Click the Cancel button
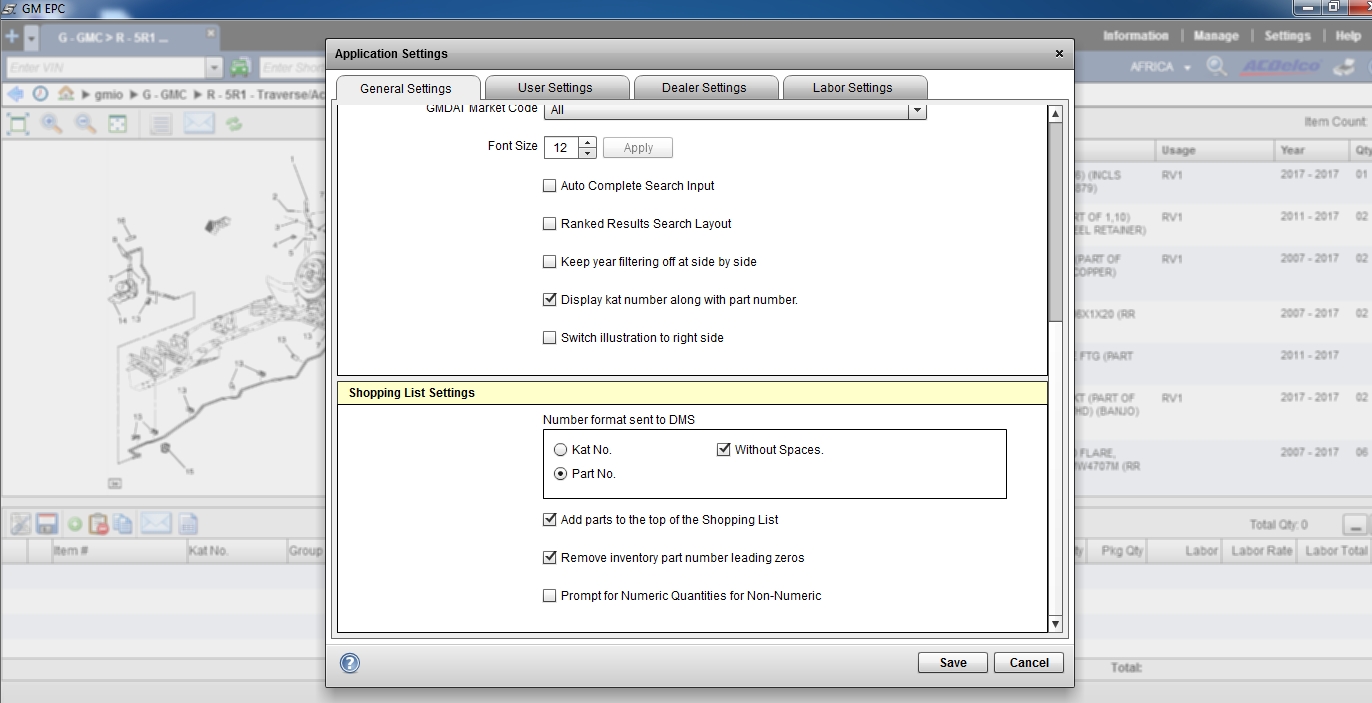1372x703 pixels. pos(1029,663)
